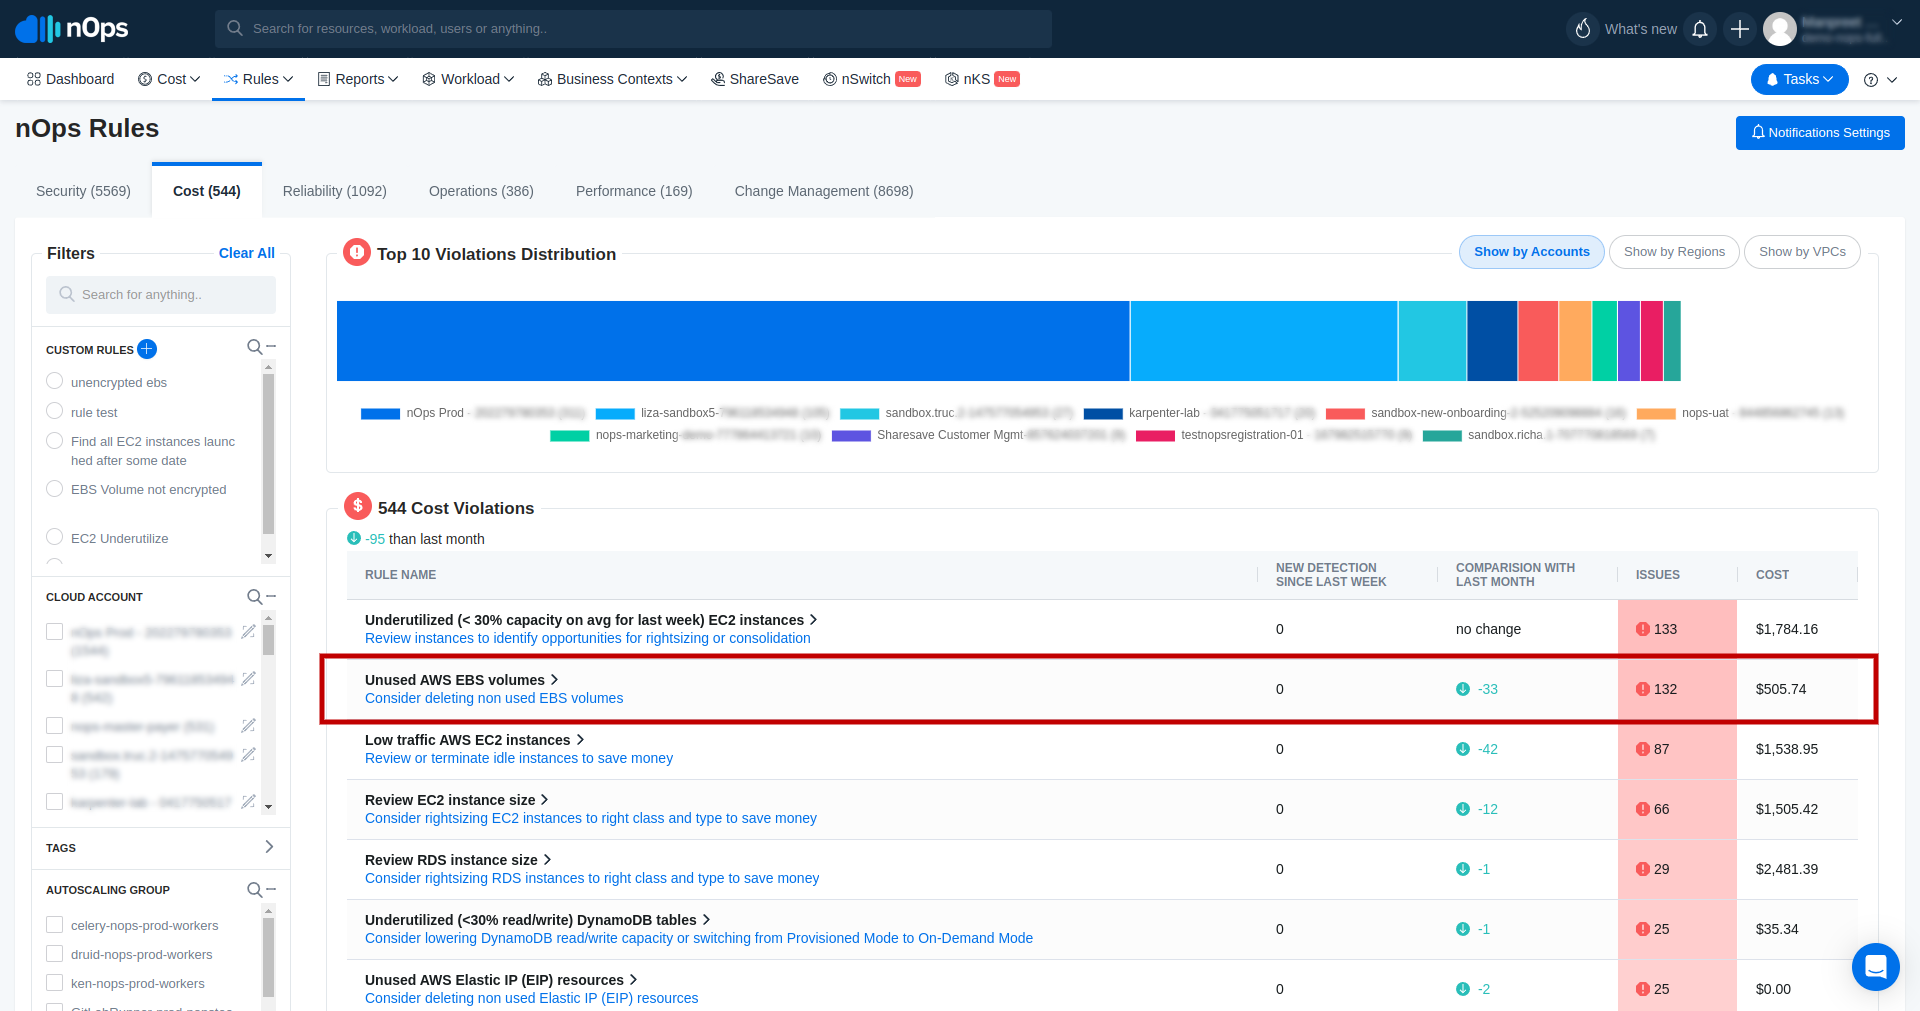Open the Business Contexts dropdown
Viewport: 1920px width, 1011px height.
tap(612, 79)
